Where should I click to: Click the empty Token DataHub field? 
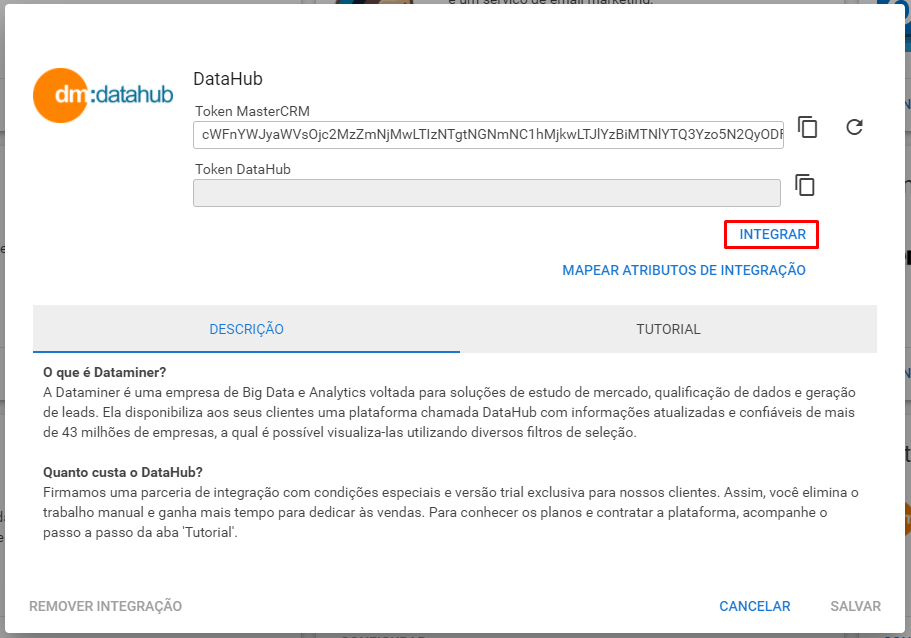(x=487, y=193)
